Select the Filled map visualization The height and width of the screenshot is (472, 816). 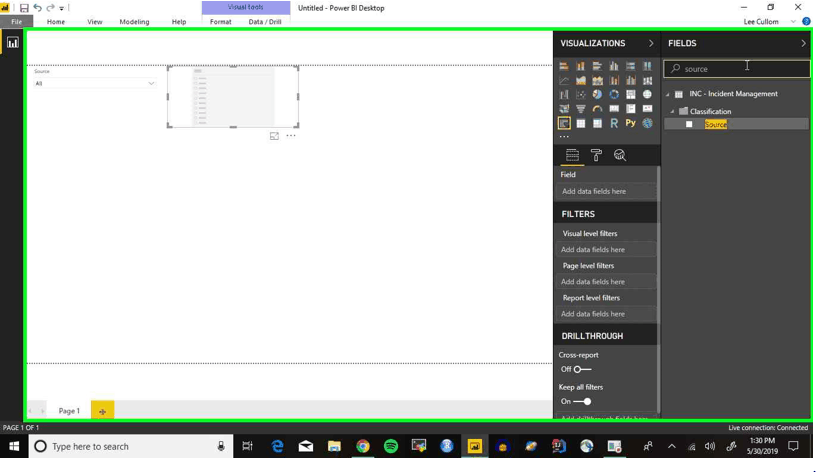[x=564, y=109]
